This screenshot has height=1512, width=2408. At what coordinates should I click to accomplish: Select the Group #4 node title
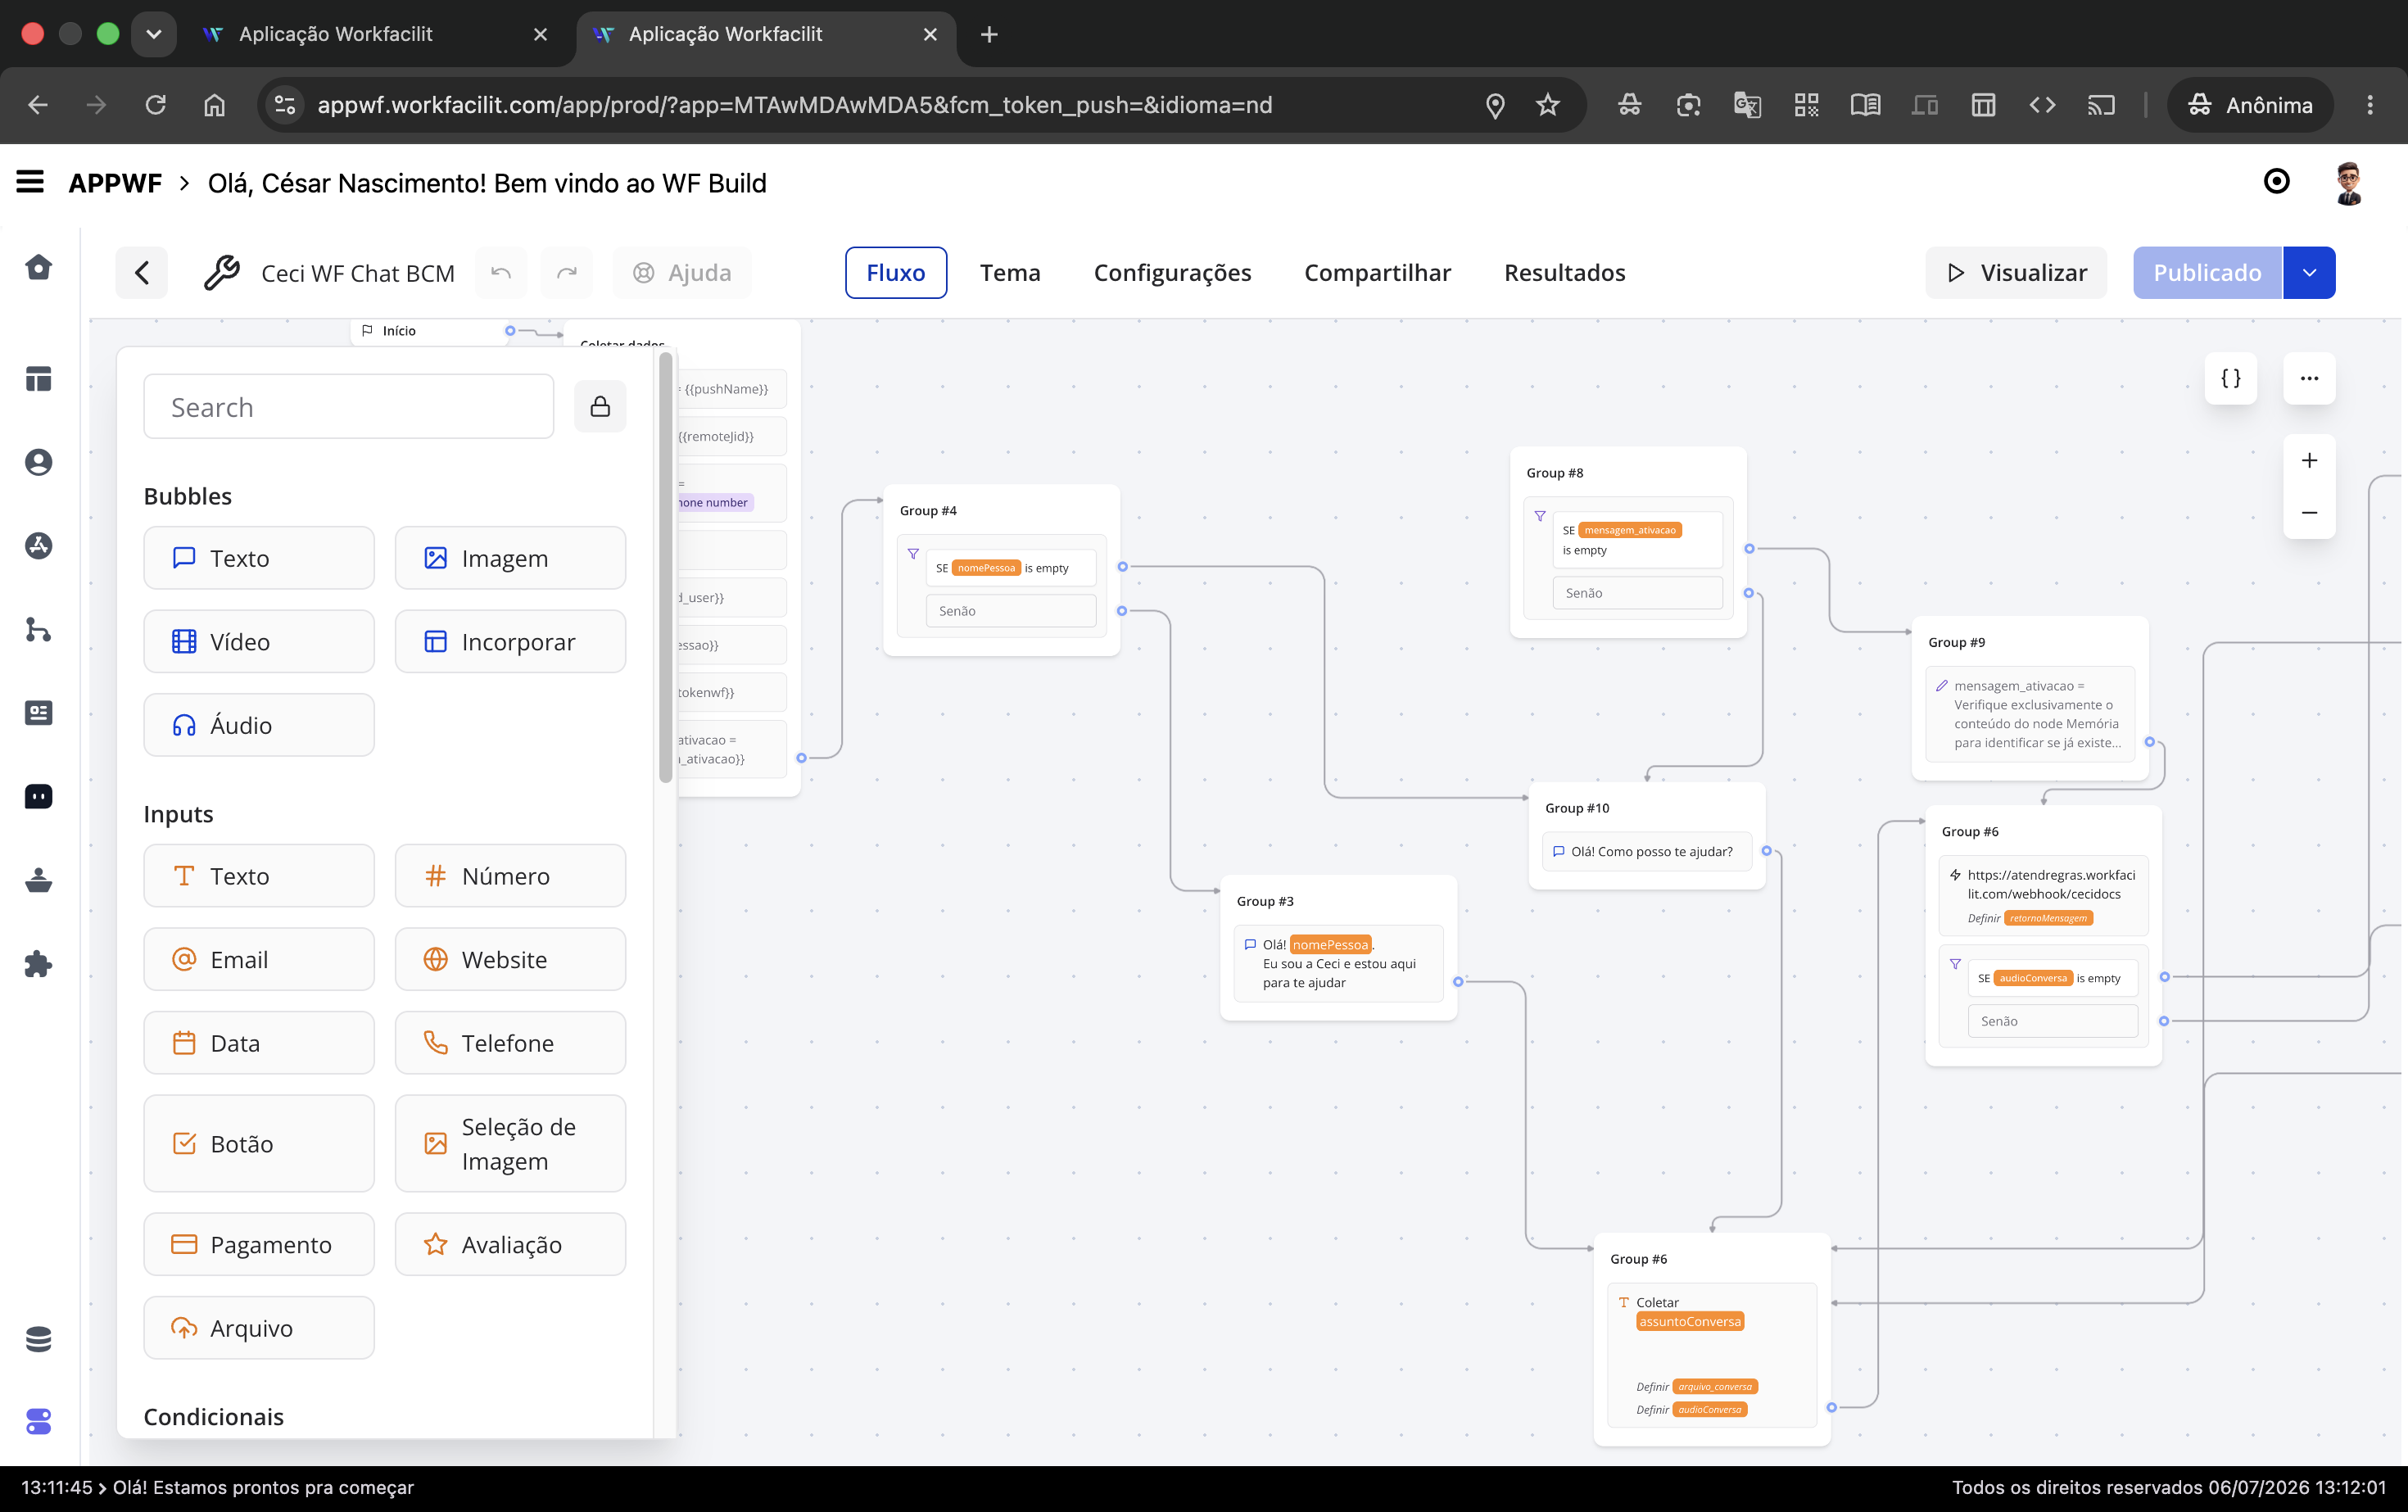coord(928,511)
